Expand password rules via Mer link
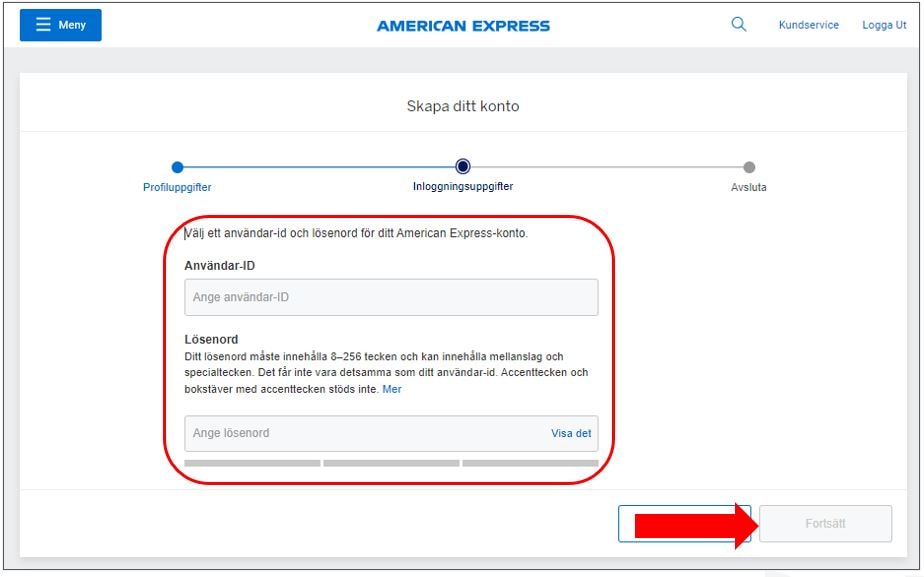The width and height of the screenshot is (924, 577). [392, 389]
